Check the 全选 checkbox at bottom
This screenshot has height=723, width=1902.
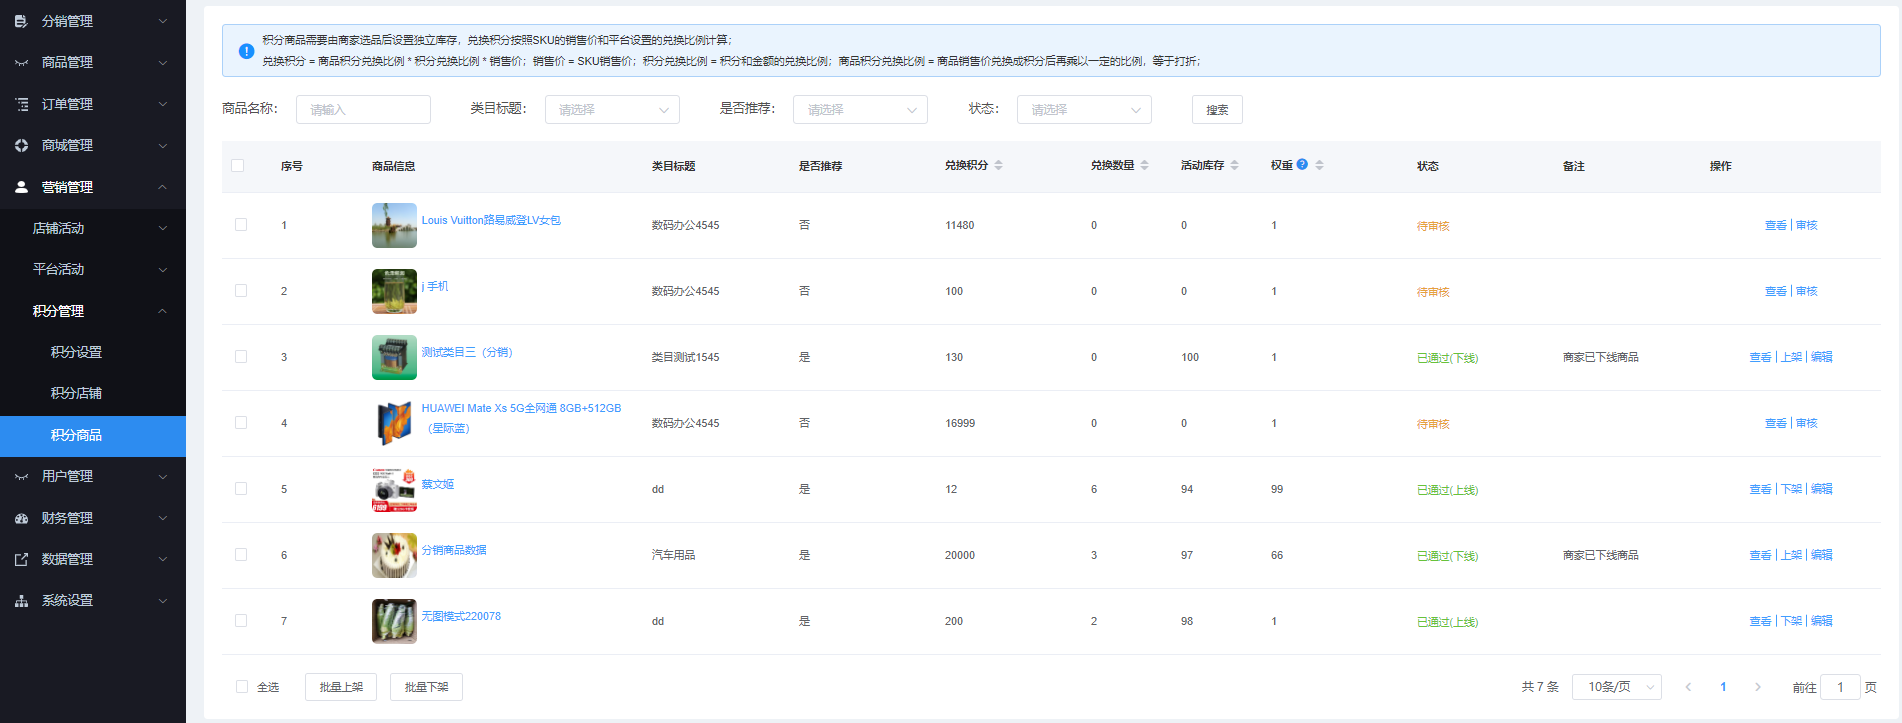[242, 687]
